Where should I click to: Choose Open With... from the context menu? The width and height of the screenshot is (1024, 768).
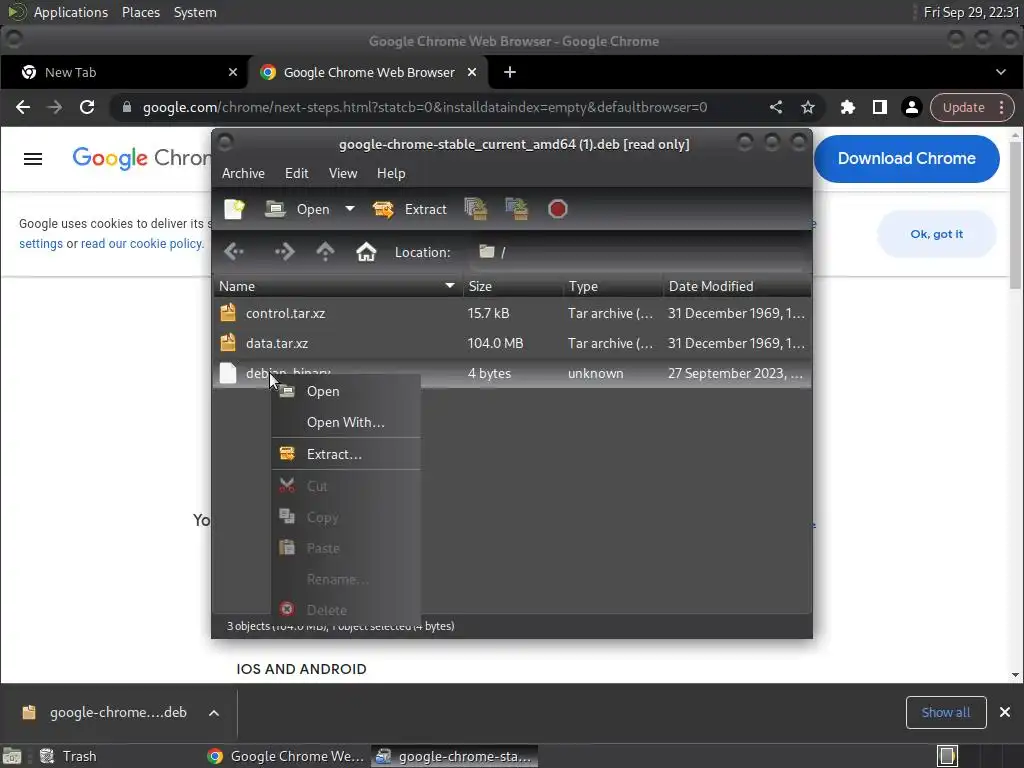point(346,422)
